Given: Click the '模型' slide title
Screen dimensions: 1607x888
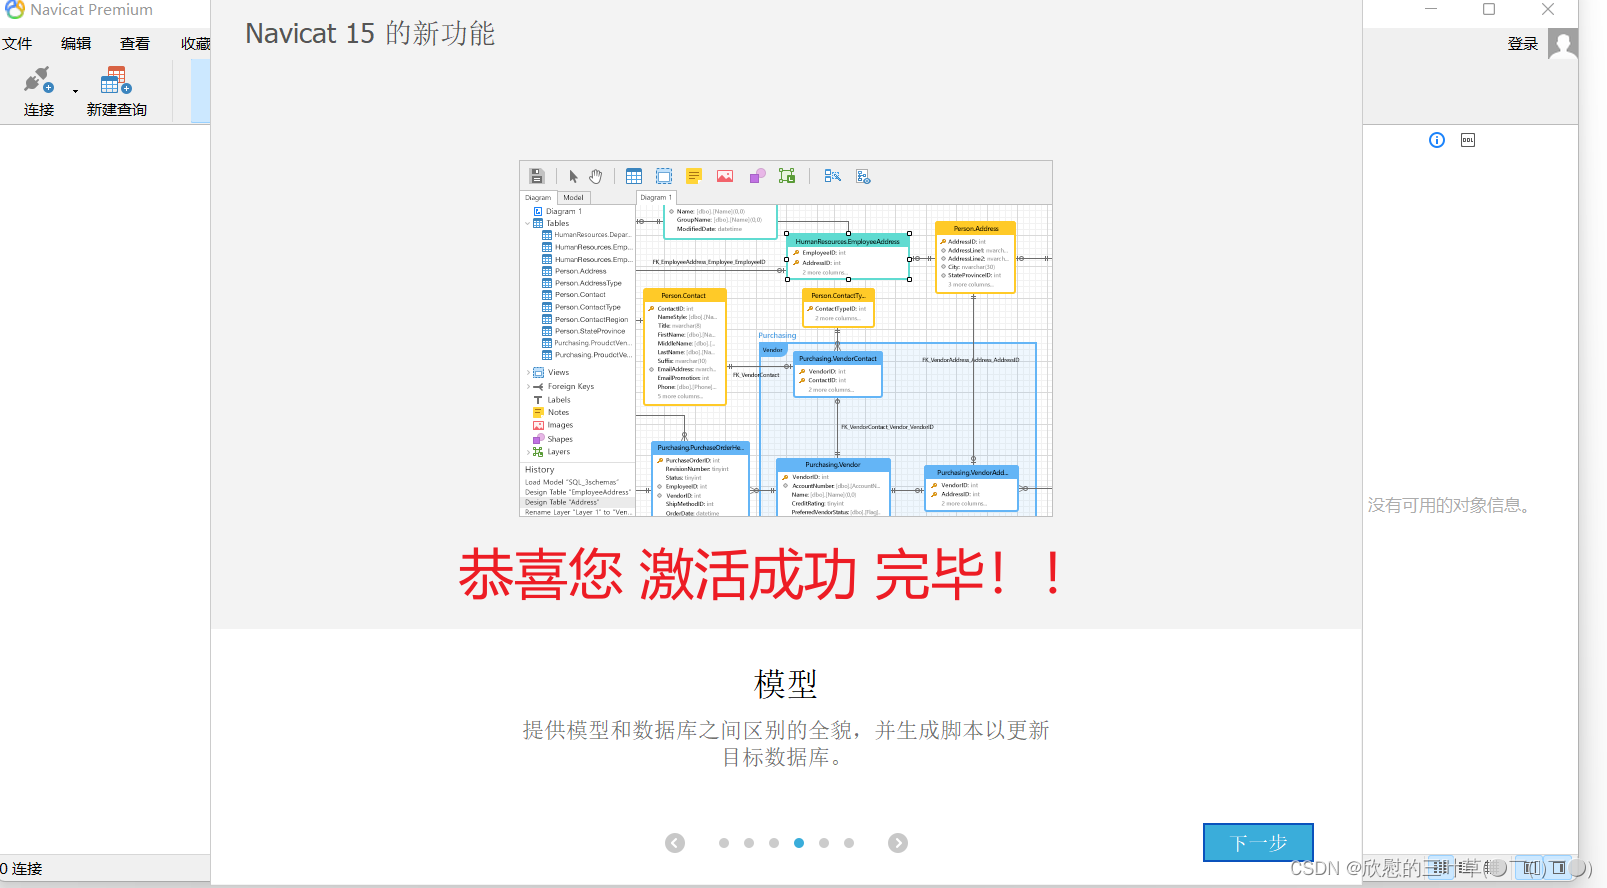Looking at the screenshot, I should tap(786, 684).
